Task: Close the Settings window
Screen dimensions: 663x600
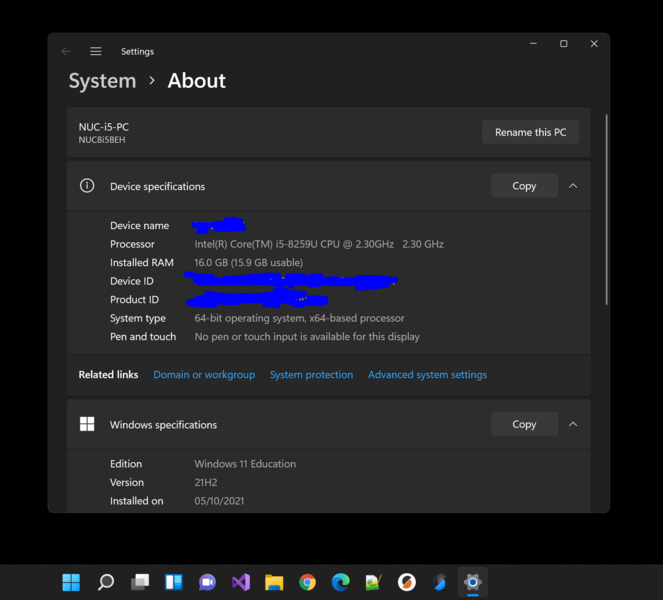Action: point(594,44)
